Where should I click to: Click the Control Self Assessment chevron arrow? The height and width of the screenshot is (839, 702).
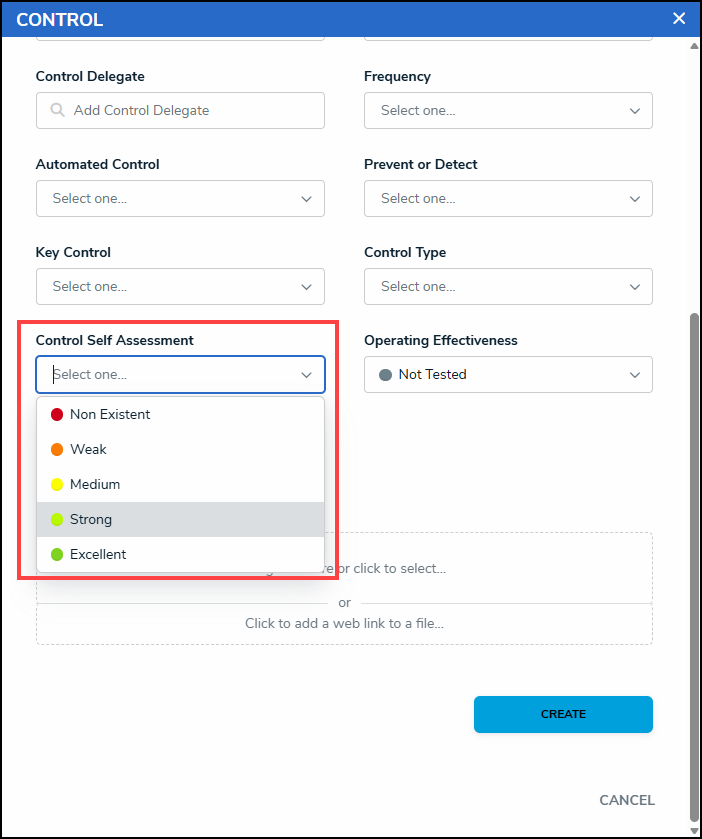[x=306, y=375]
